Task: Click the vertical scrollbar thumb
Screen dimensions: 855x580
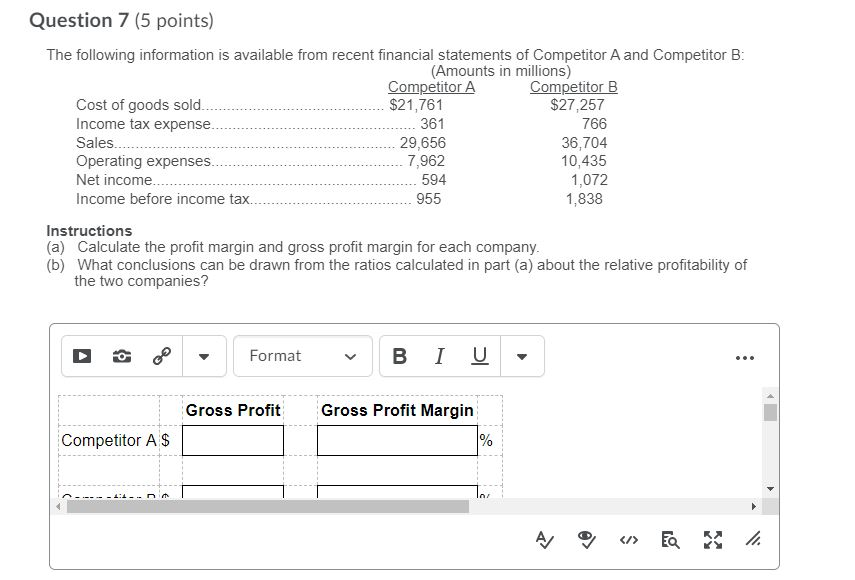Action: (x=770, y=413)
